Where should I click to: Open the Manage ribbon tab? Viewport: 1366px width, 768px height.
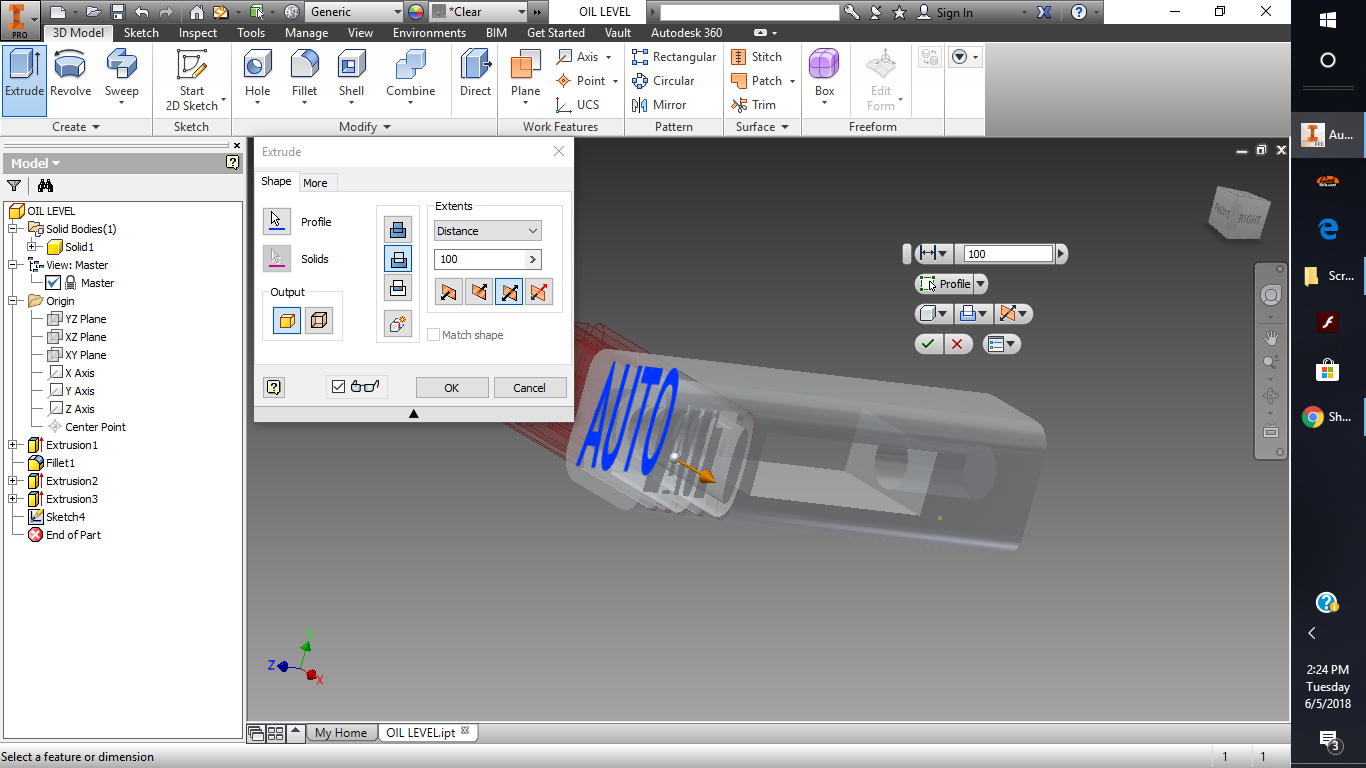click(x=306, y=33)
